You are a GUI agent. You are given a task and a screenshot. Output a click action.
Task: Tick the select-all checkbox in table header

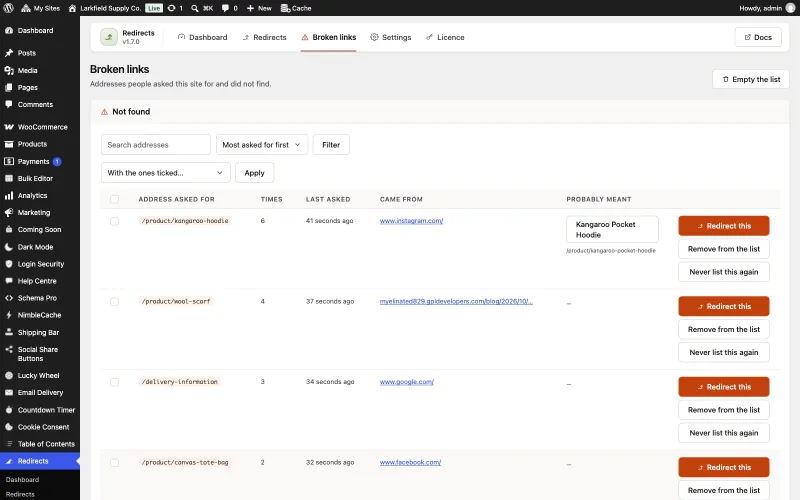pos(114,199)
